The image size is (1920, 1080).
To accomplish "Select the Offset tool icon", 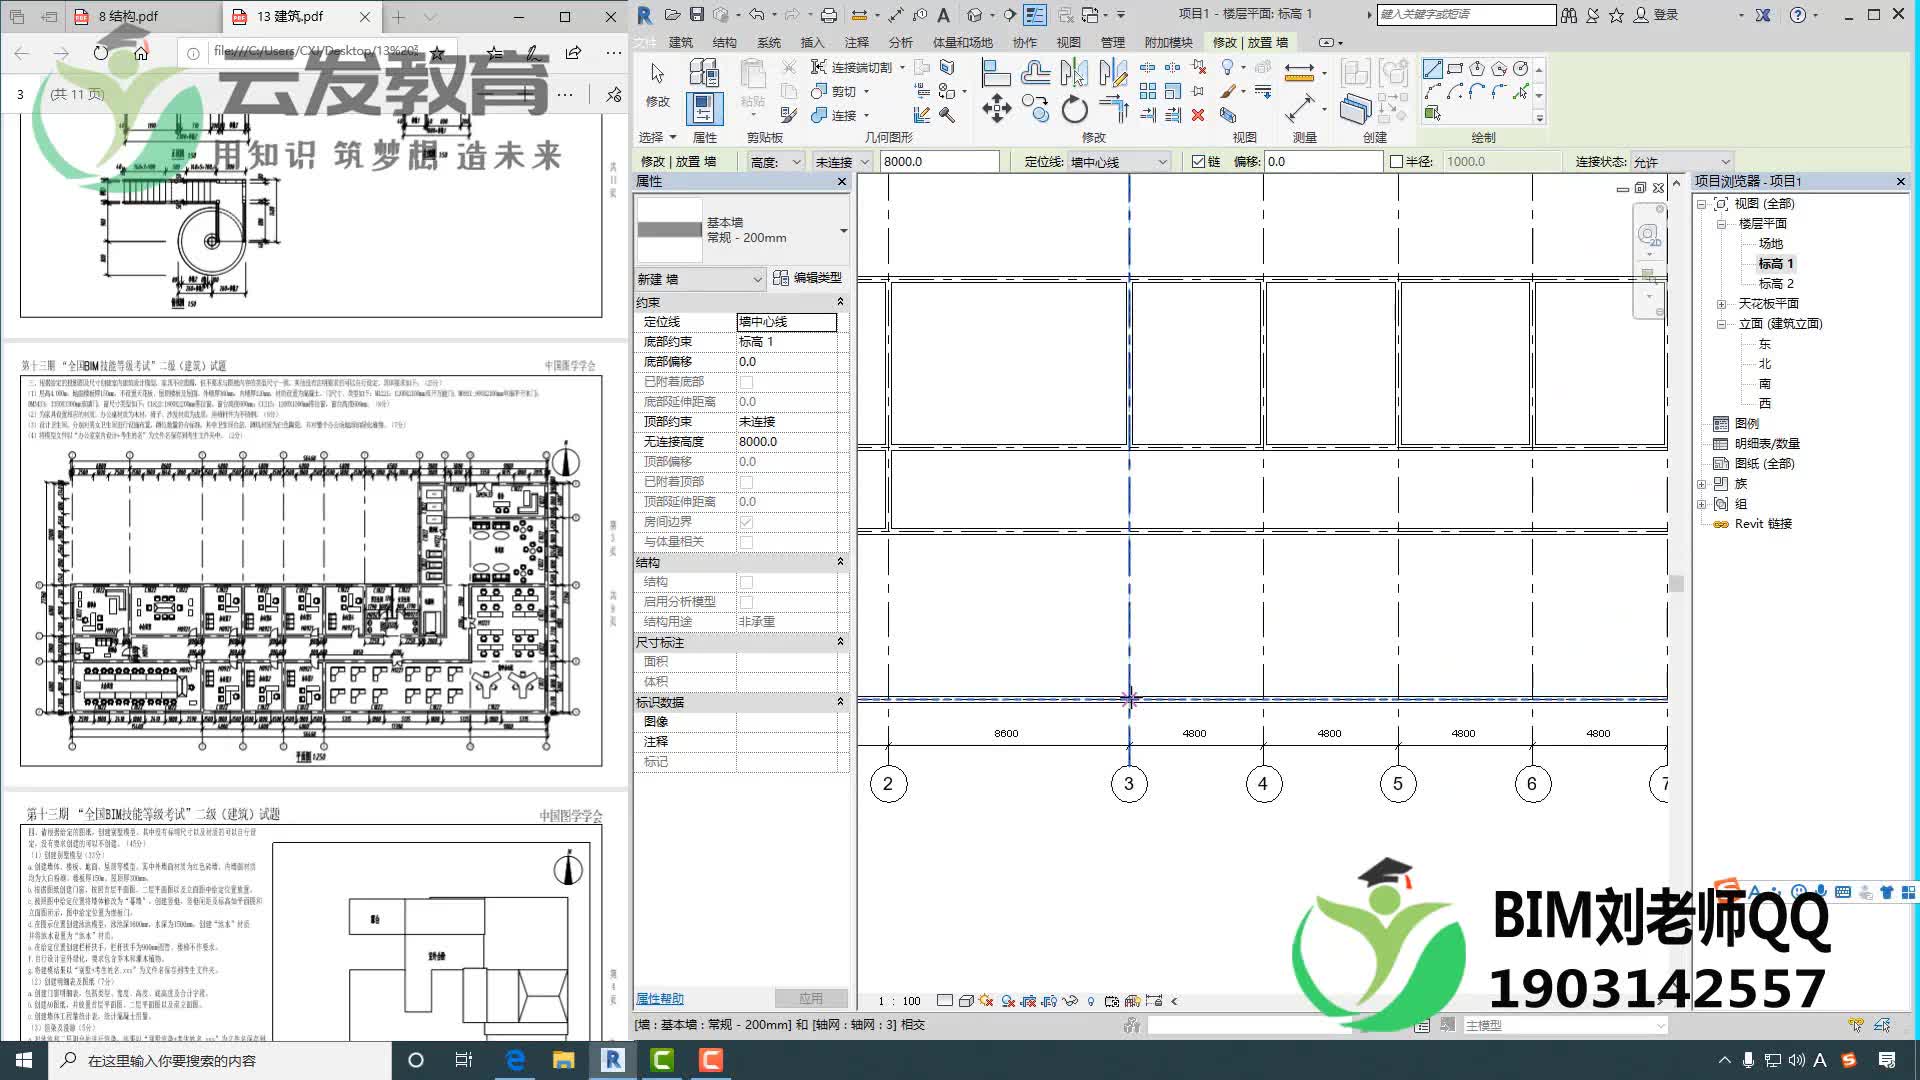I will tap(1035, 72).
